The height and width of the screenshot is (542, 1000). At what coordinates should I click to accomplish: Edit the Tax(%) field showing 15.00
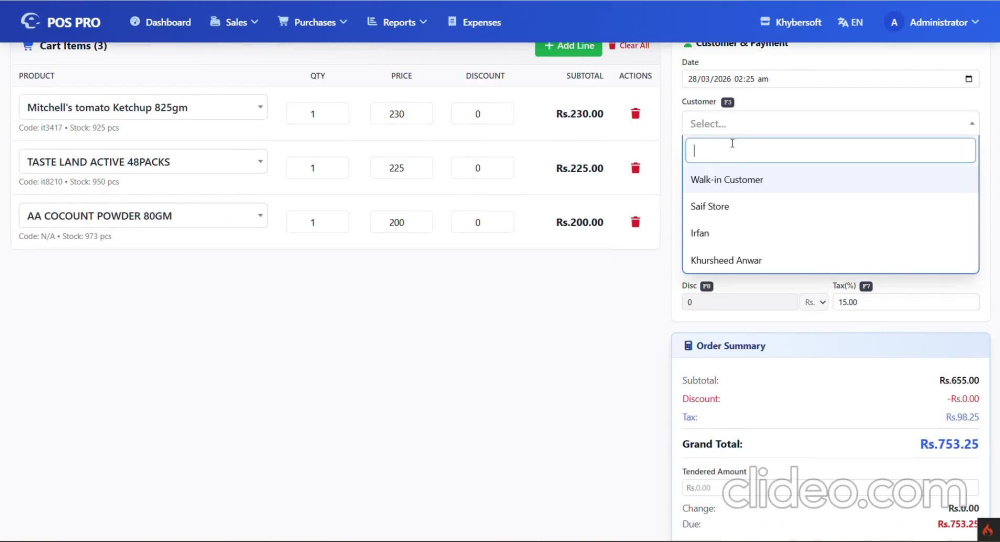pos(906,302)
